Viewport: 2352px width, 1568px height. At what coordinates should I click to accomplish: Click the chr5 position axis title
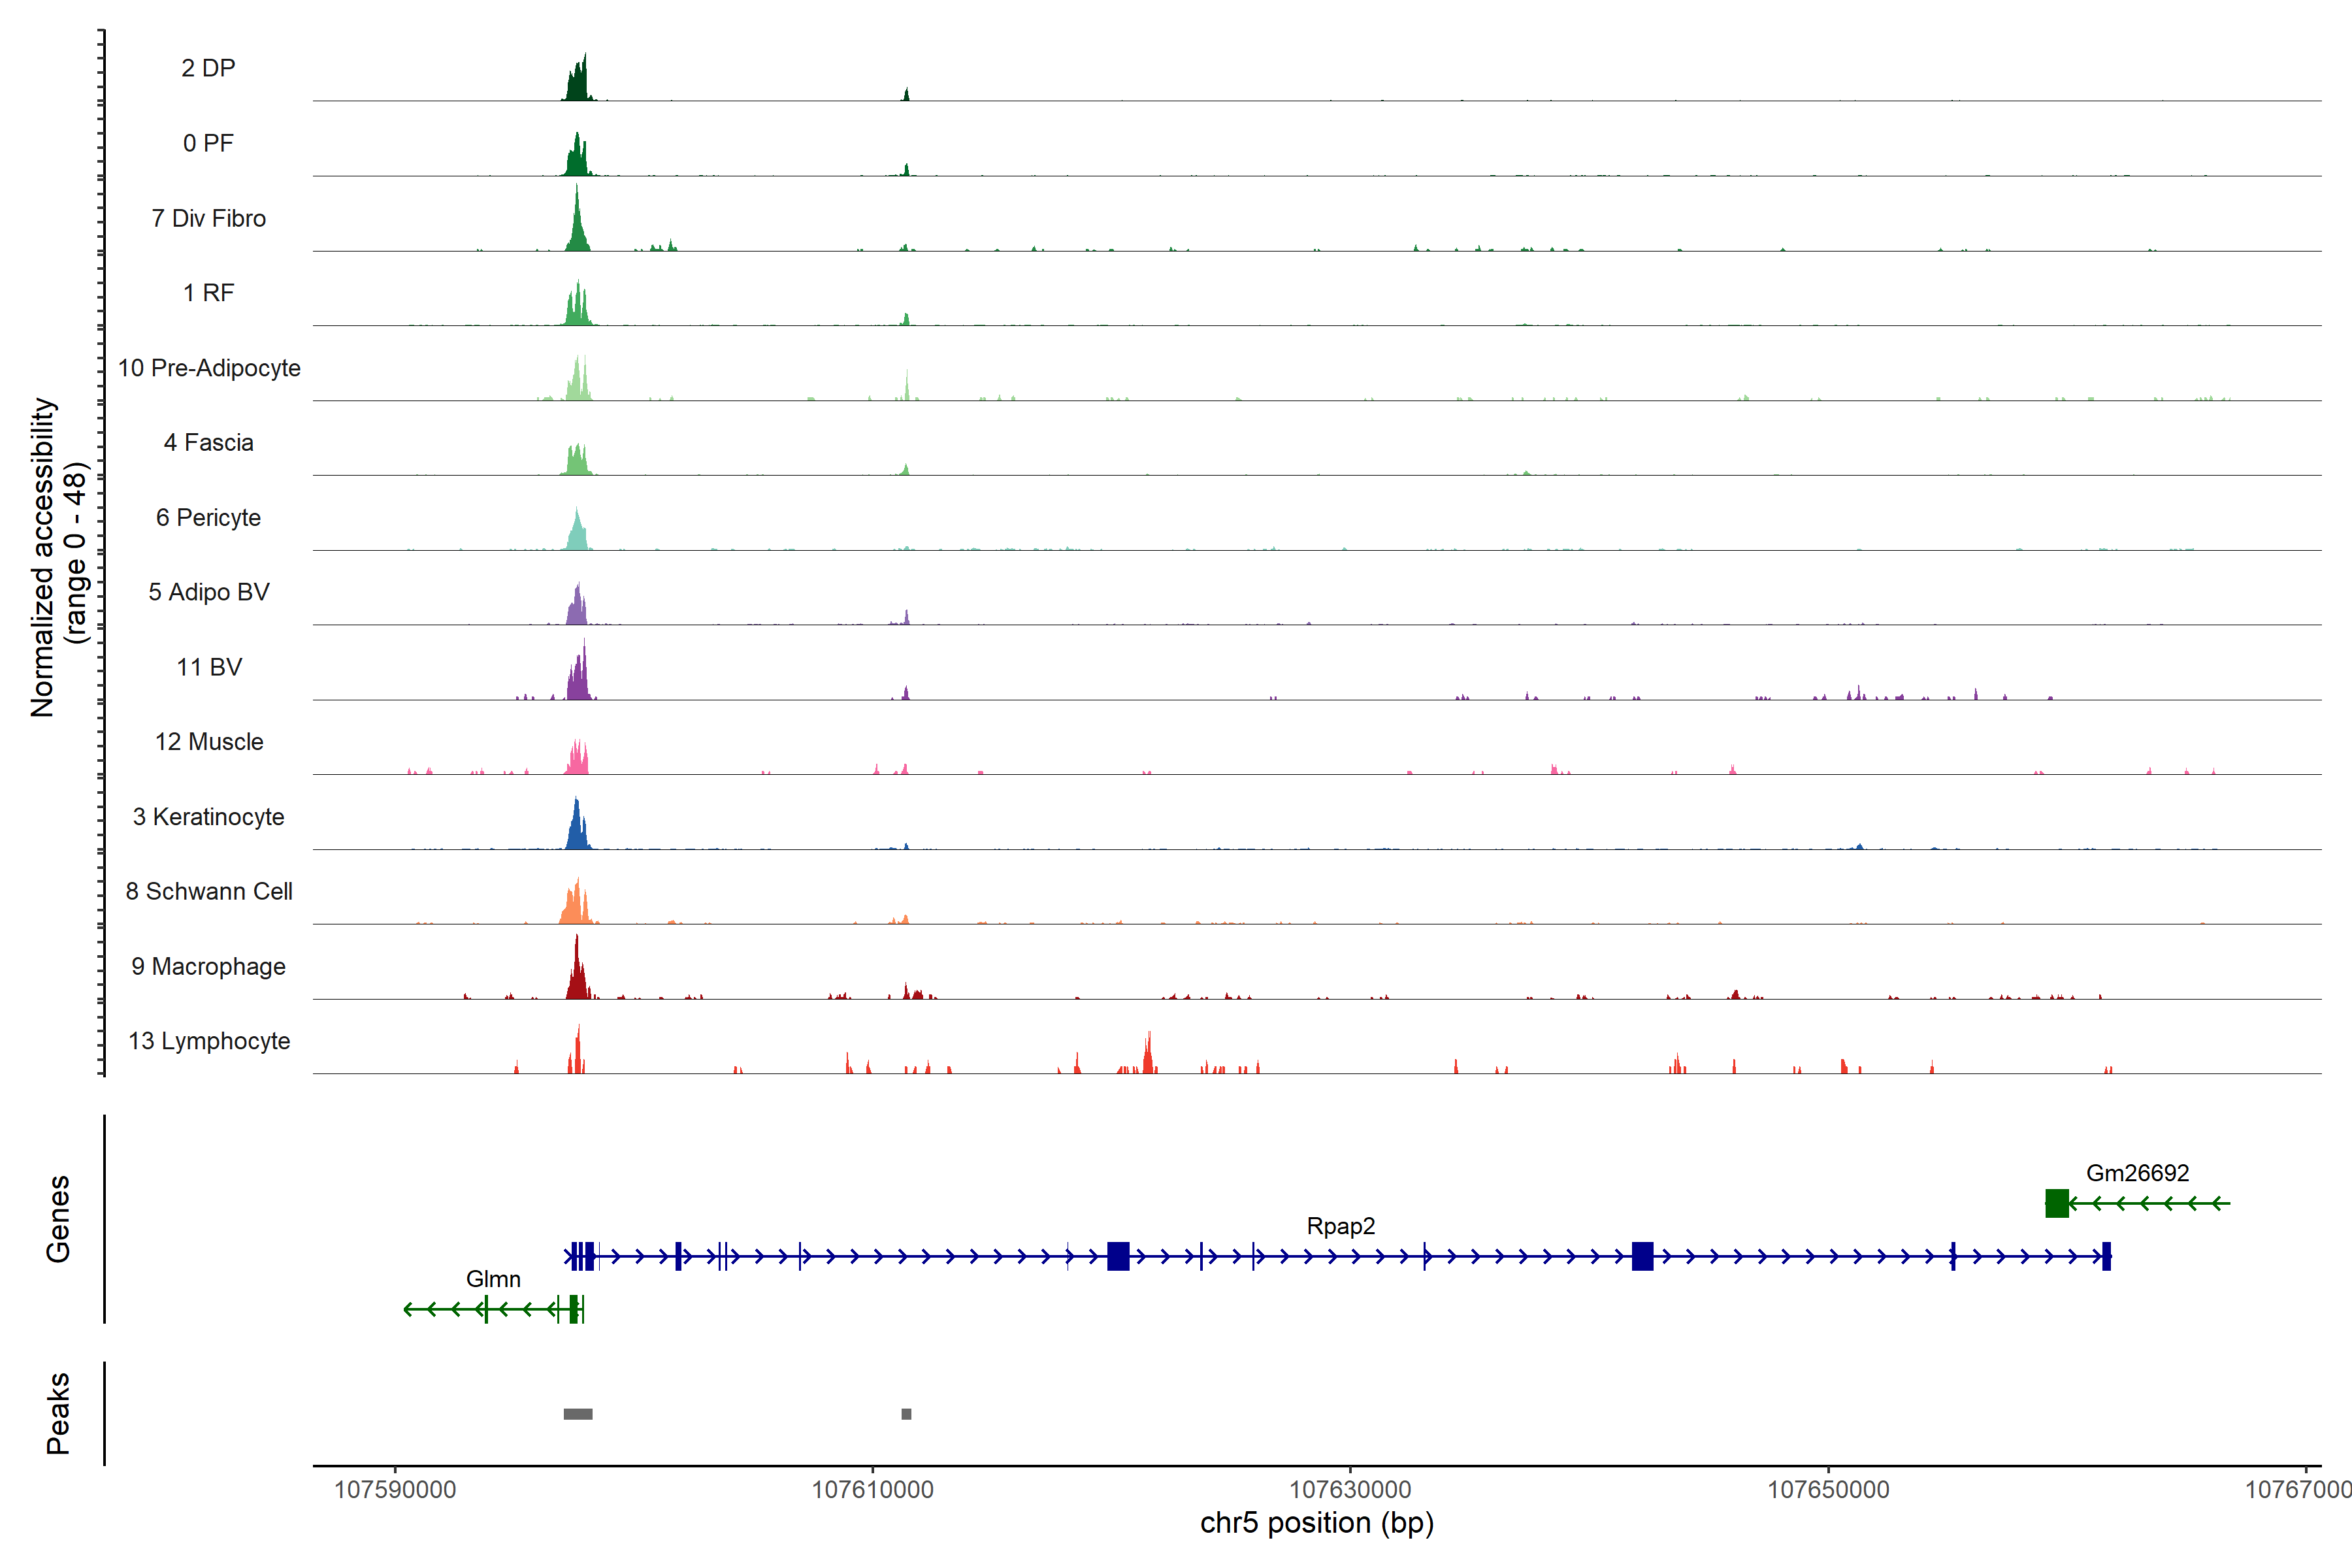(1317, 1523)
